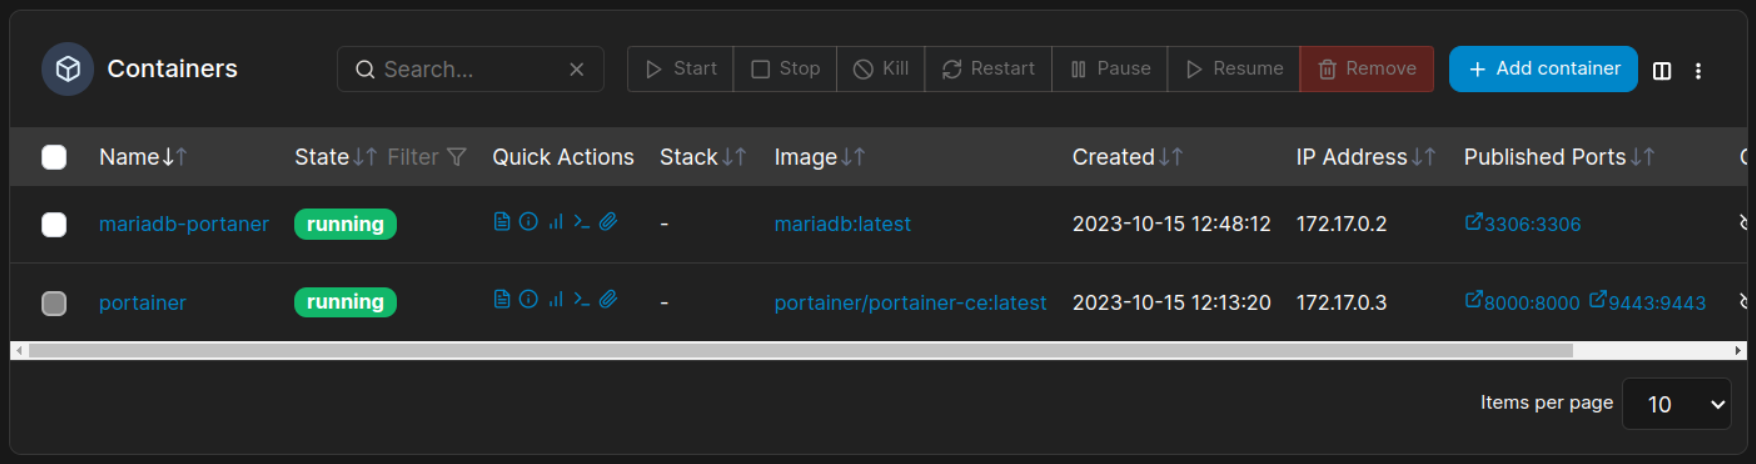Open the State column Filter
1756x464 pixels.
(427, 157)
